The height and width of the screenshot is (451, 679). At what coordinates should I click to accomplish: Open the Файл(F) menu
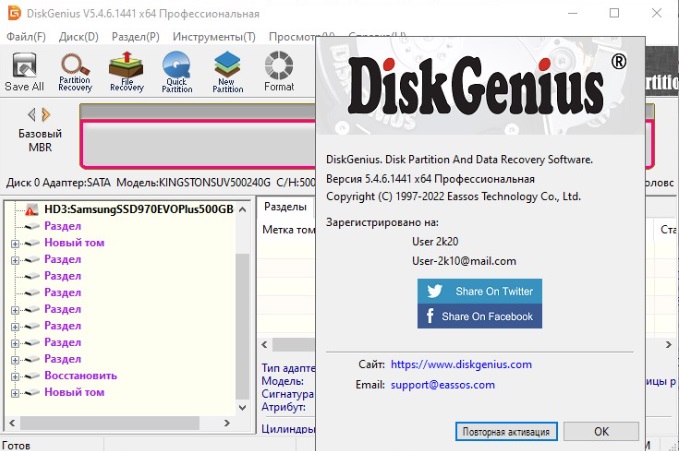pyautogui.click(x=26, y=37)
